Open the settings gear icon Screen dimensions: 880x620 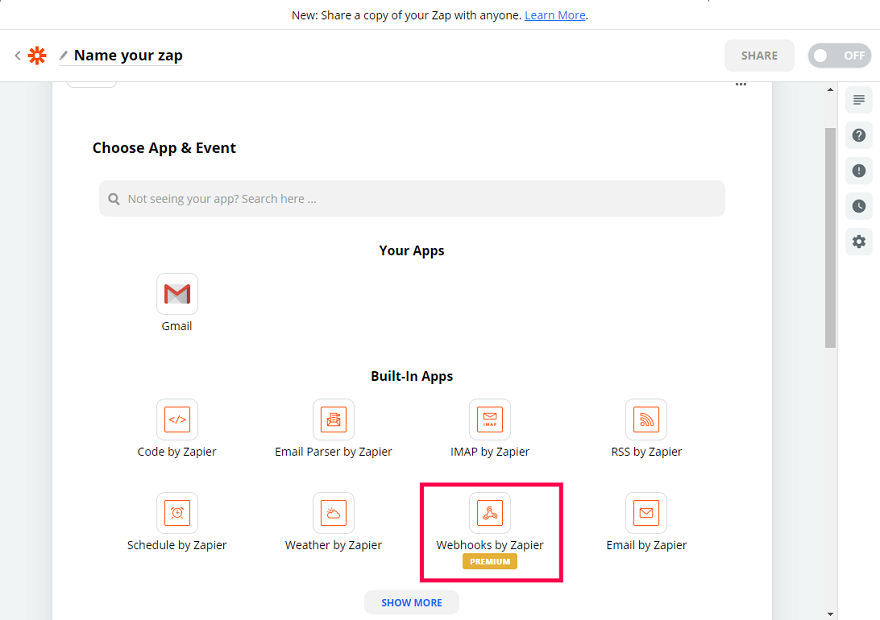[x=859, y=242]
